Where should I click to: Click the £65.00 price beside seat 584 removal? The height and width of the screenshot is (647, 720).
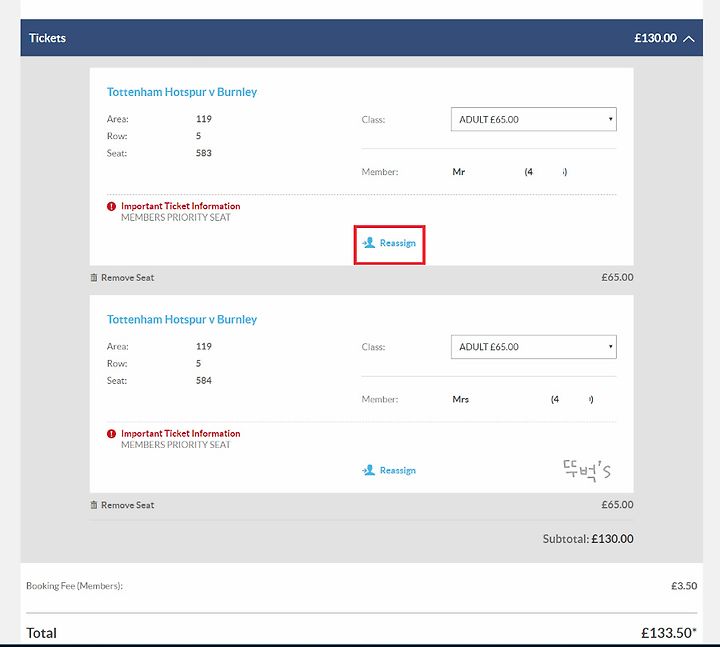618,505
